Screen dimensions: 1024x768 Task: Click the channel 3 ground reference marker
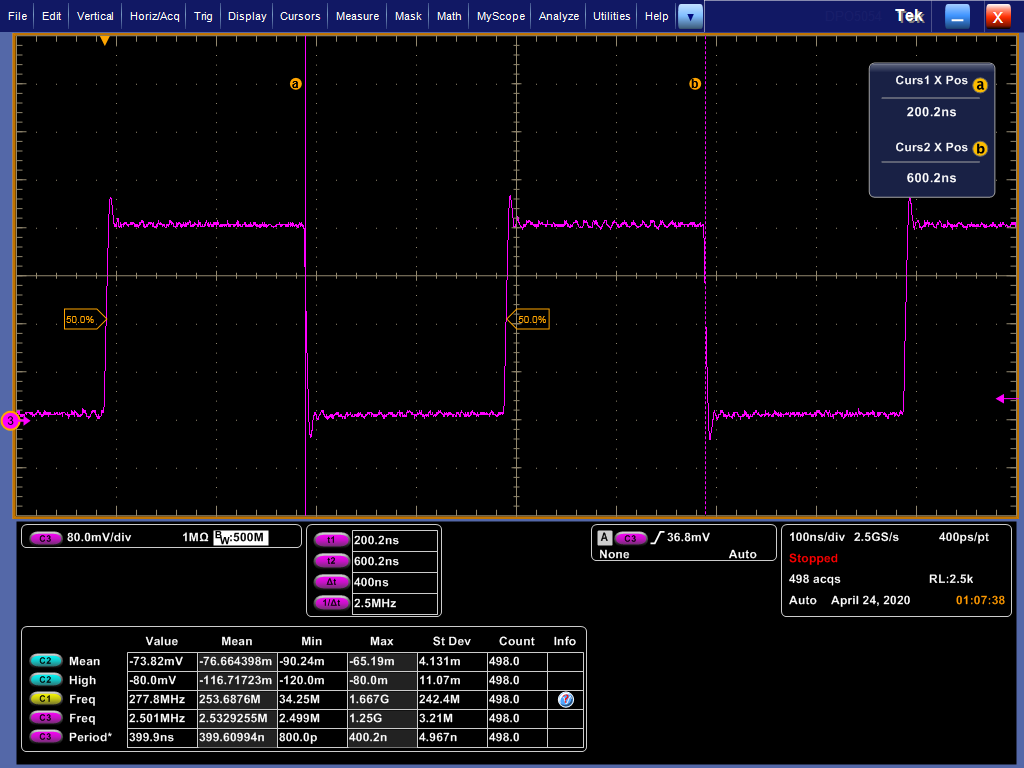11,421
